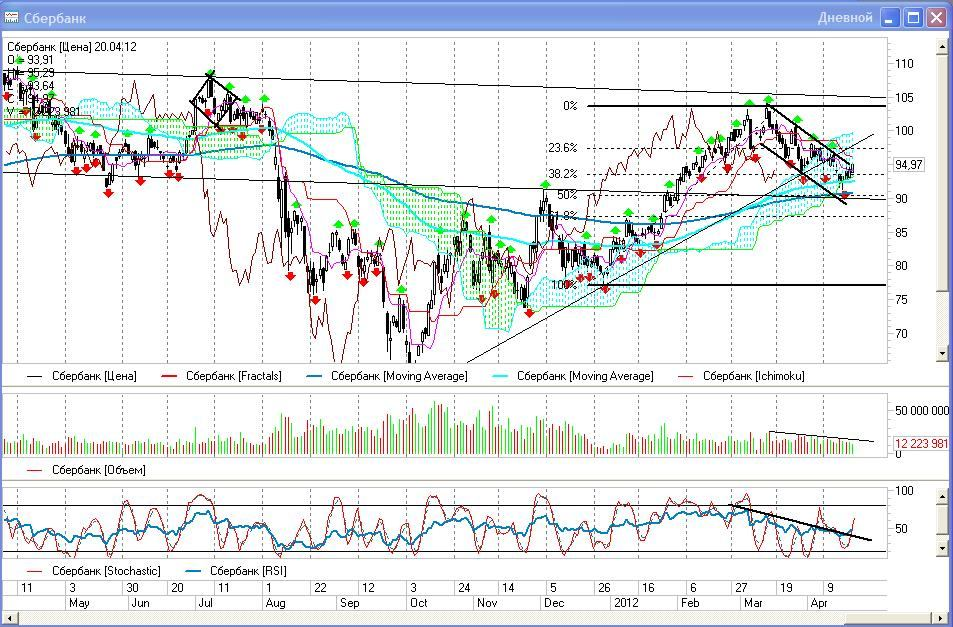Click the May month label on time axis
Screen dimensions: 953x627
pos(79,603)
